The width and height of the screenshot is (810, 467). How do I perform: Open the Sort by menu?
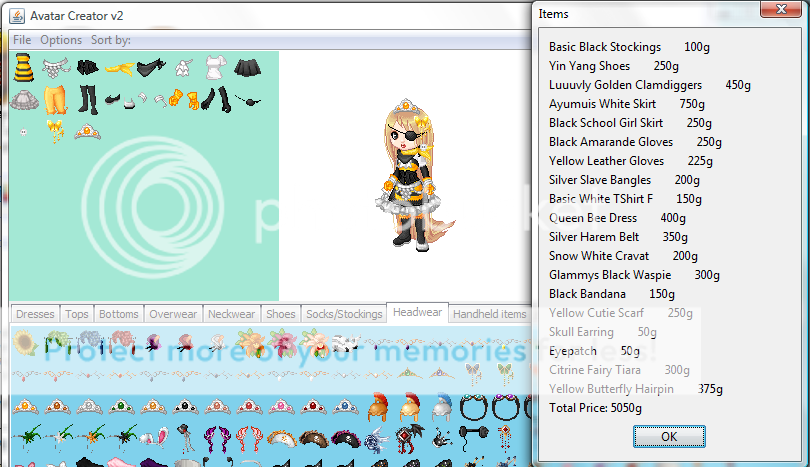point(110,40)
